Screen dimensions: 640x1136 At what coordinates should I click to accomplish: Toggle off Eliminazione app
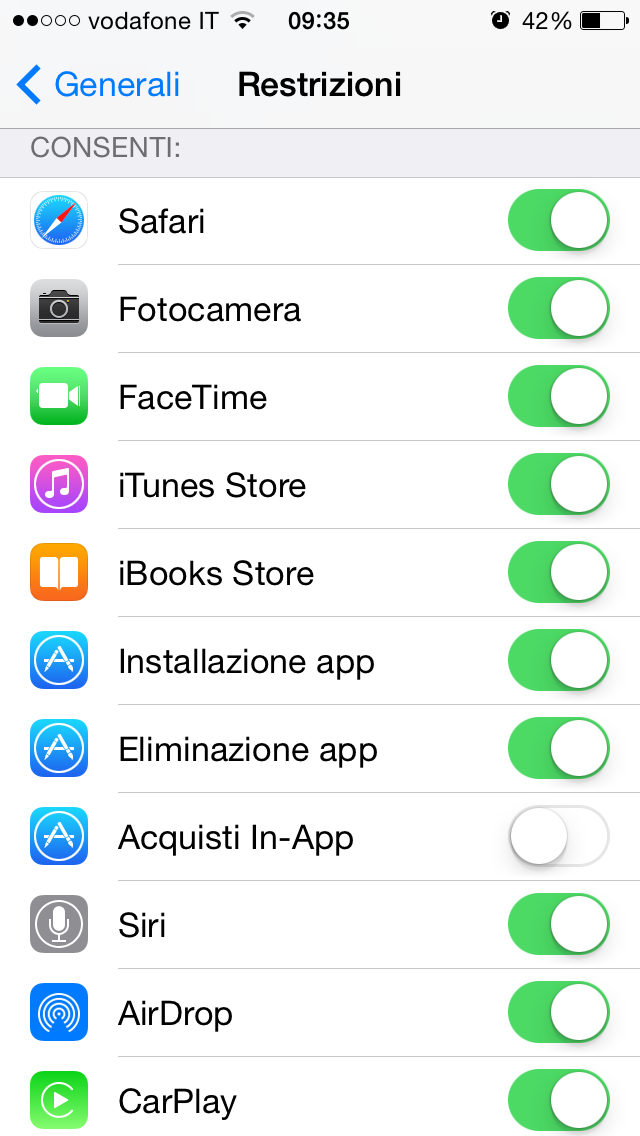559,749
